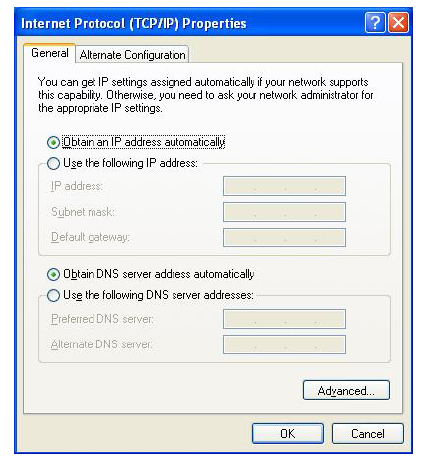Click the Preferred DNS server field
The width and height of the screenshot is (427, 461).
pyautogui.click(x=284, y=319)
